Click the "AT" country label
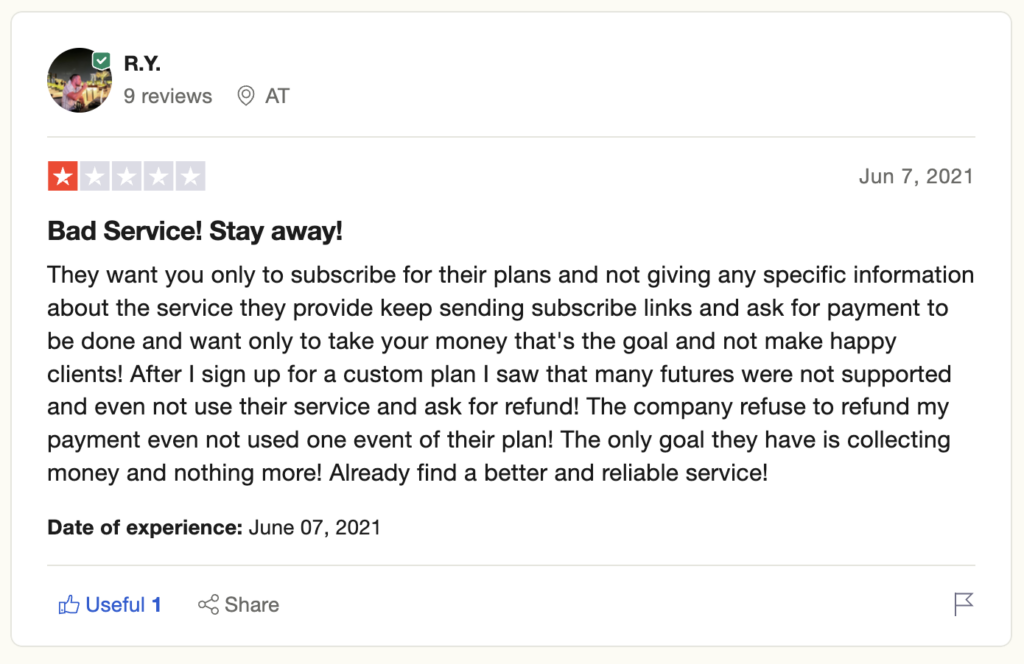Screen dimensions: 1024x664 pos(277,96)
